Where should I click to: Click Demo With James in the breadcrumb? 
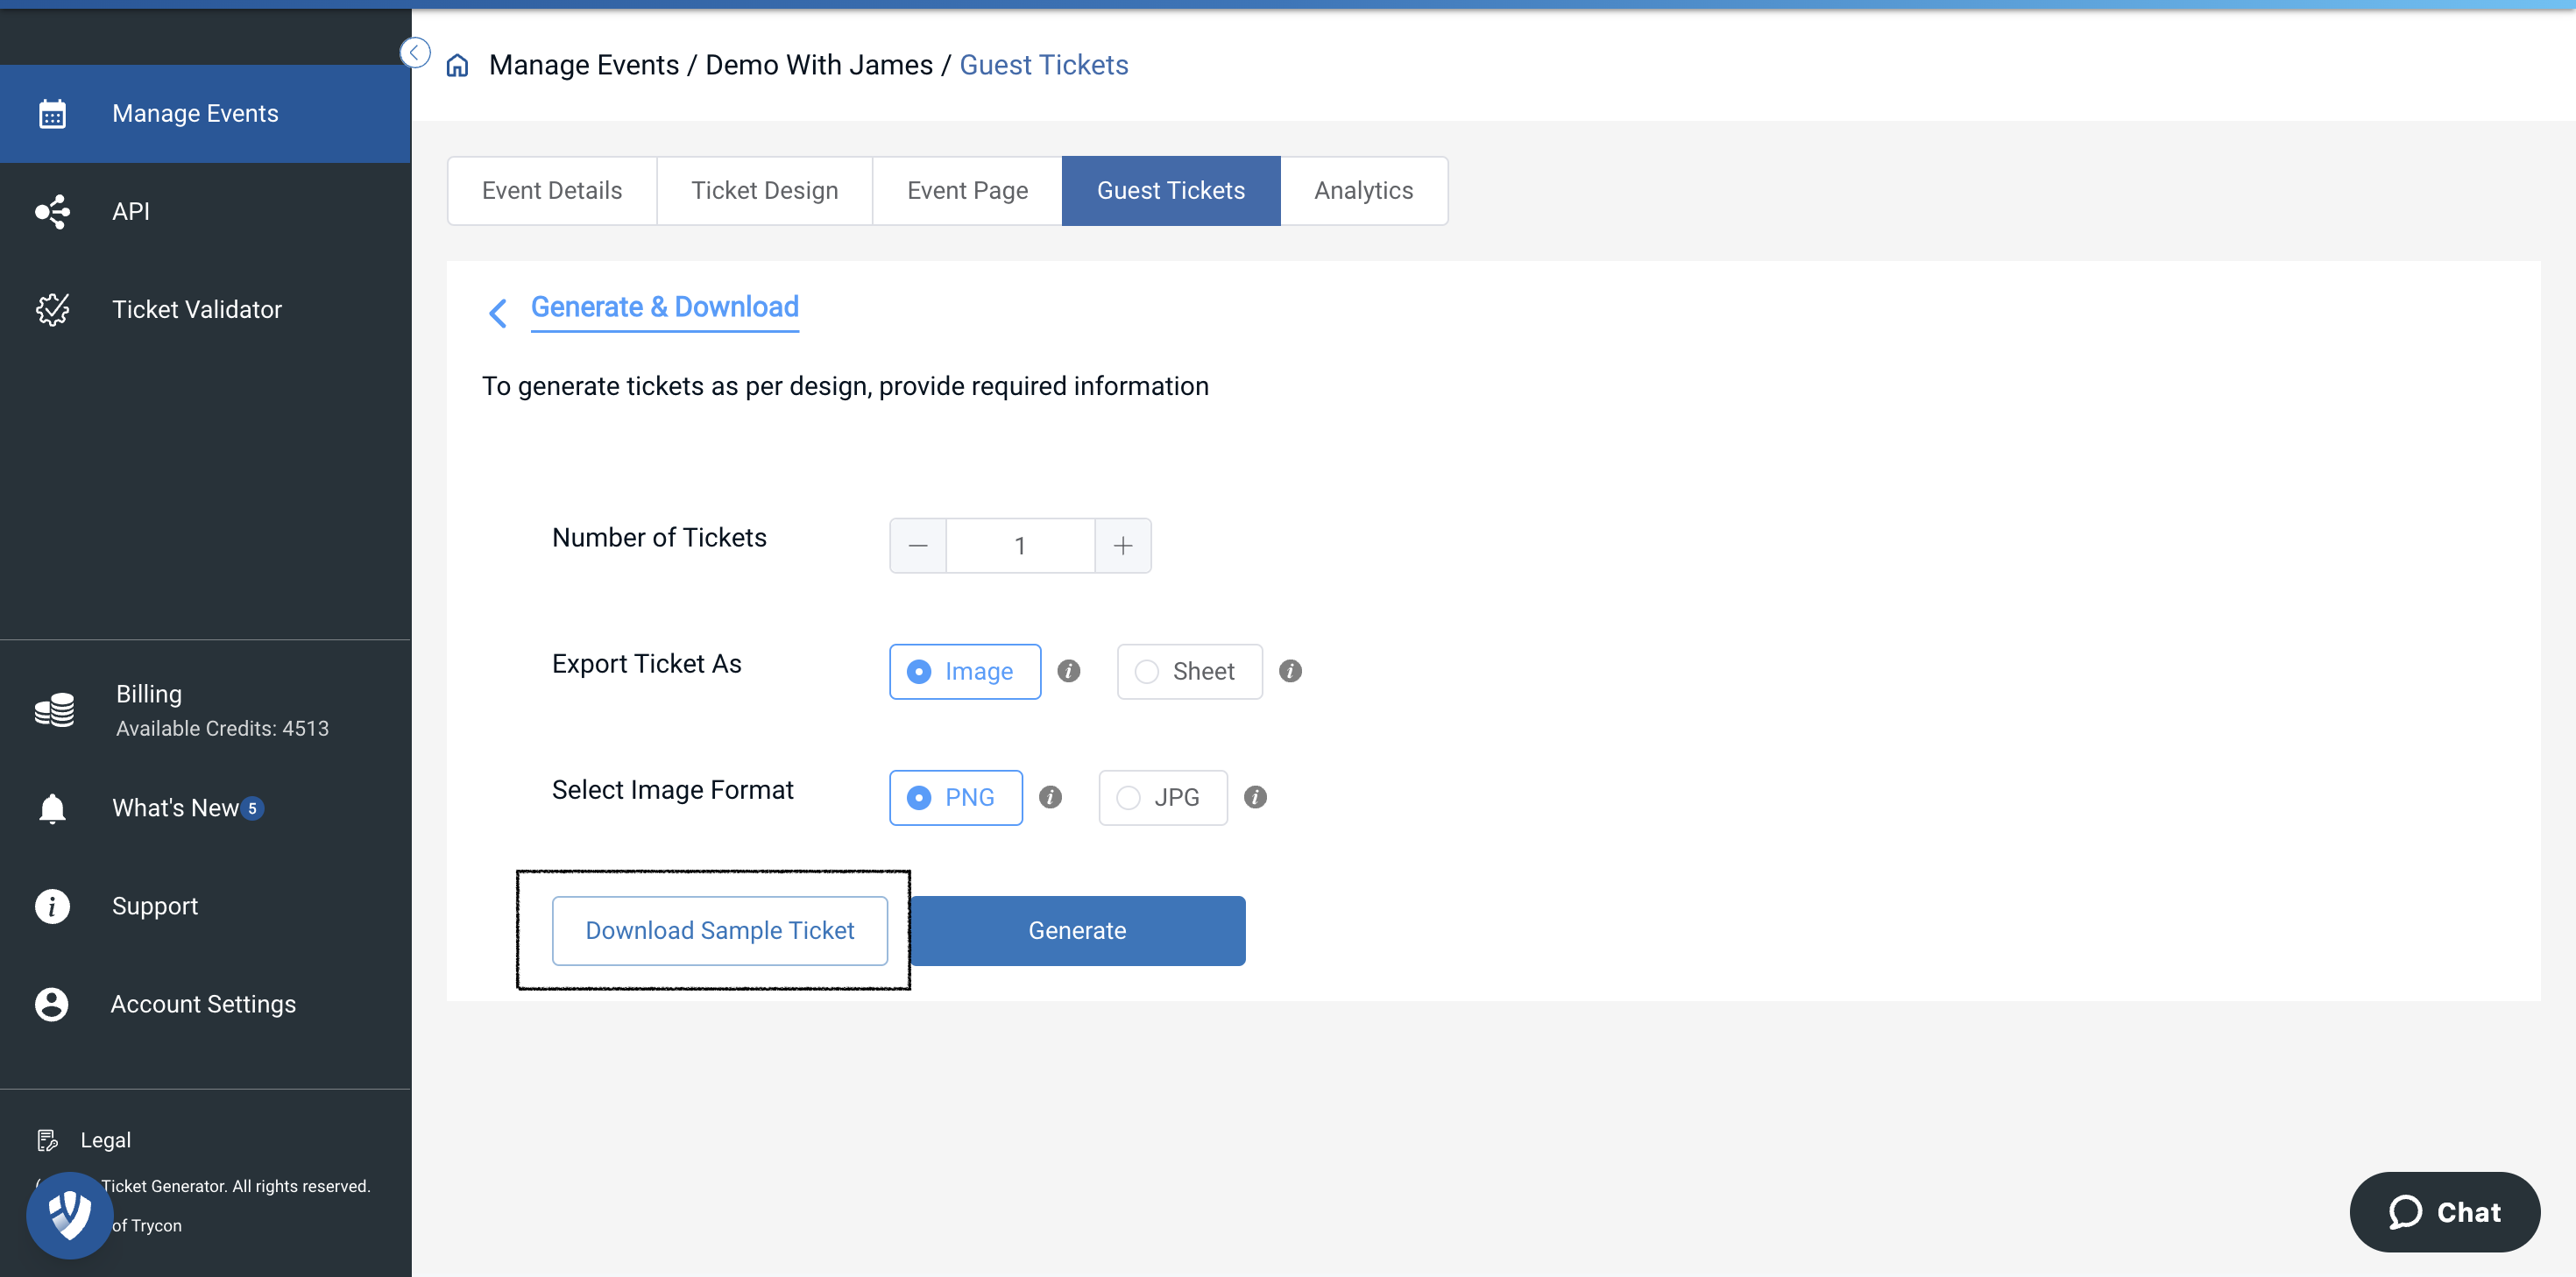(x=819, y=65)
